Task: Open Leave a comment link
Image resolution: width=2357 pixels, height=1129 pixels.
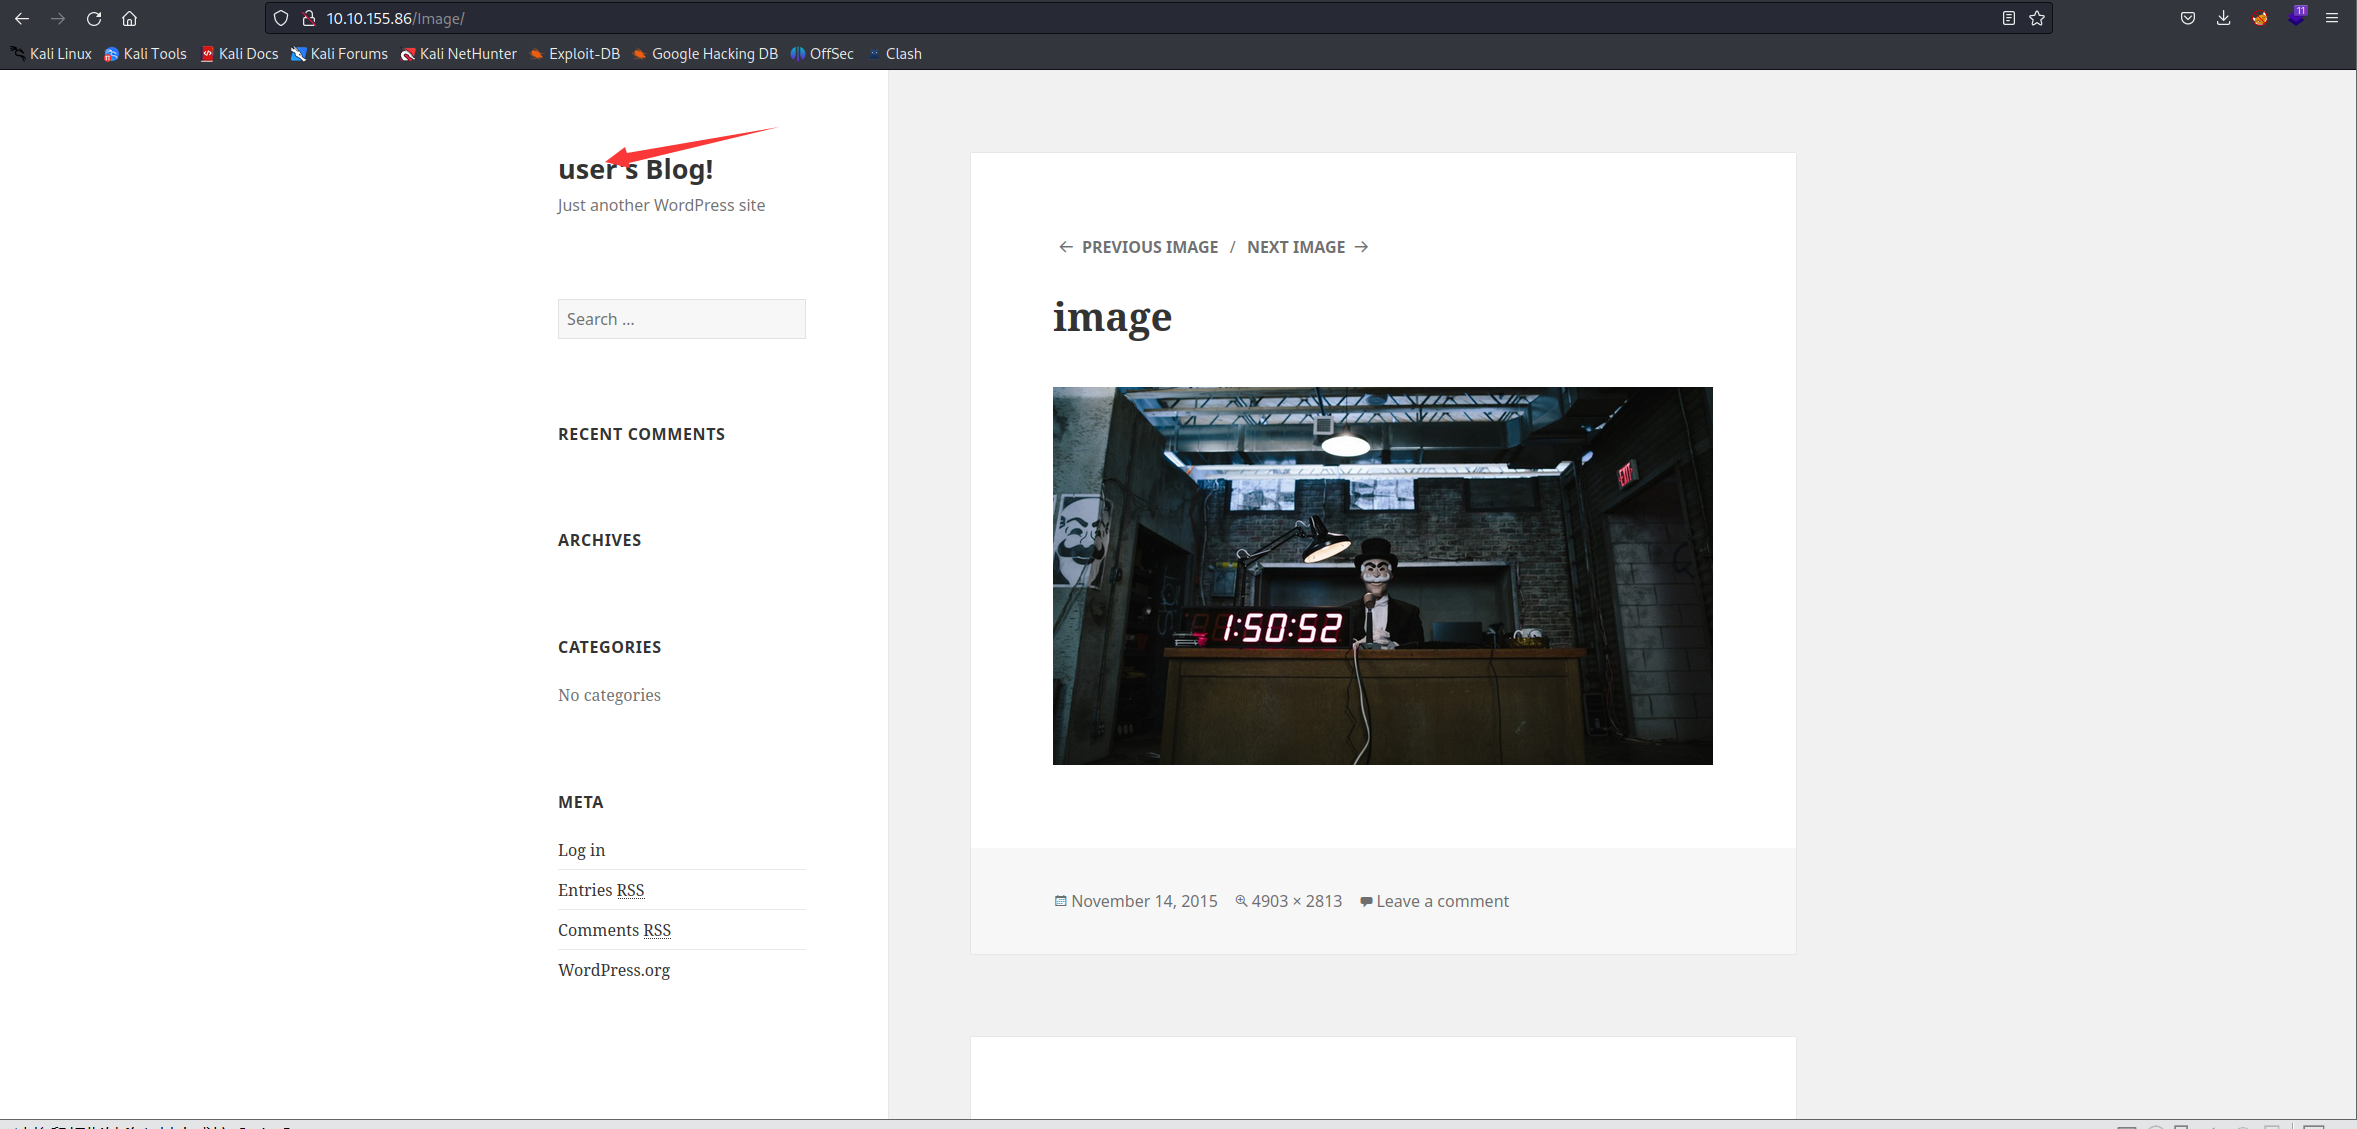Action: coord(1442,901)
